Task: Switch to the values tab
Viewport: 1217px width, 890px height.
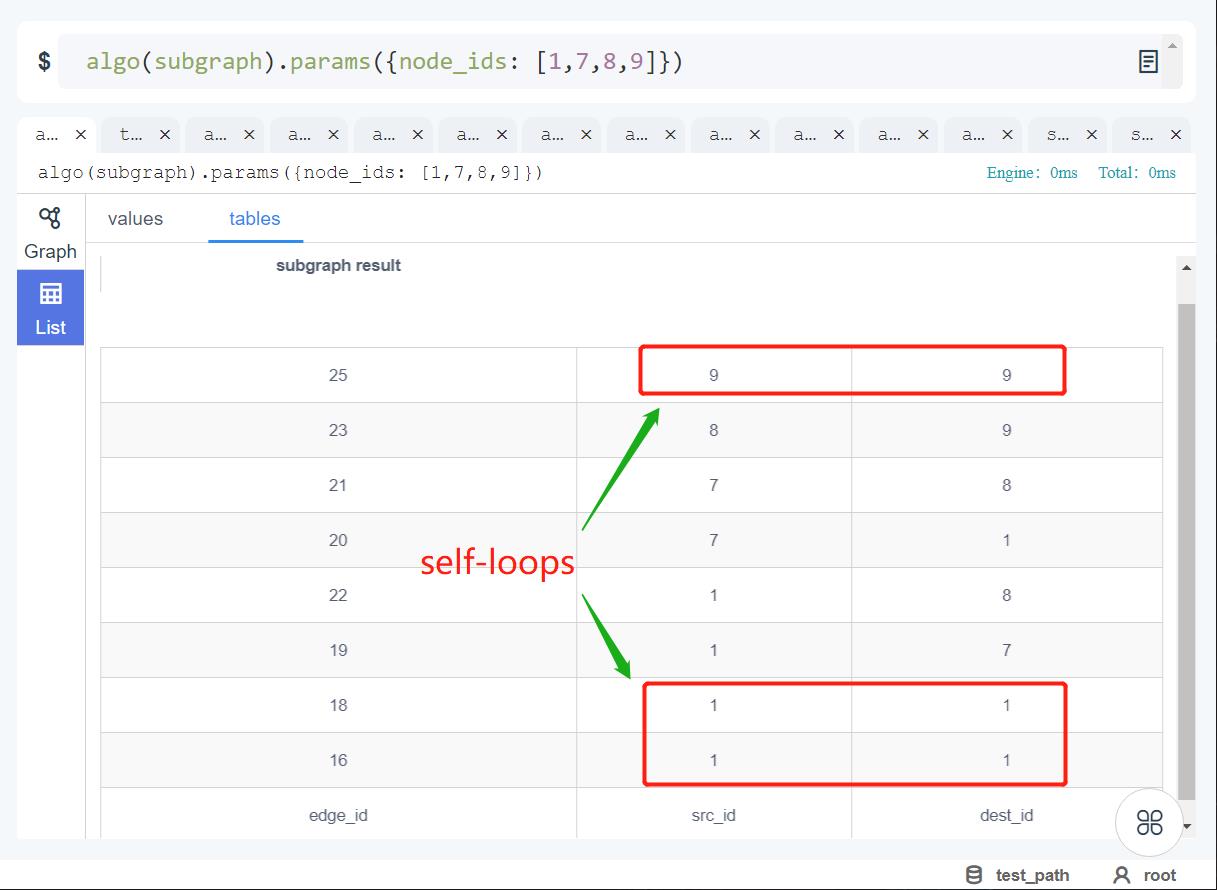Action: pos(135,219)
